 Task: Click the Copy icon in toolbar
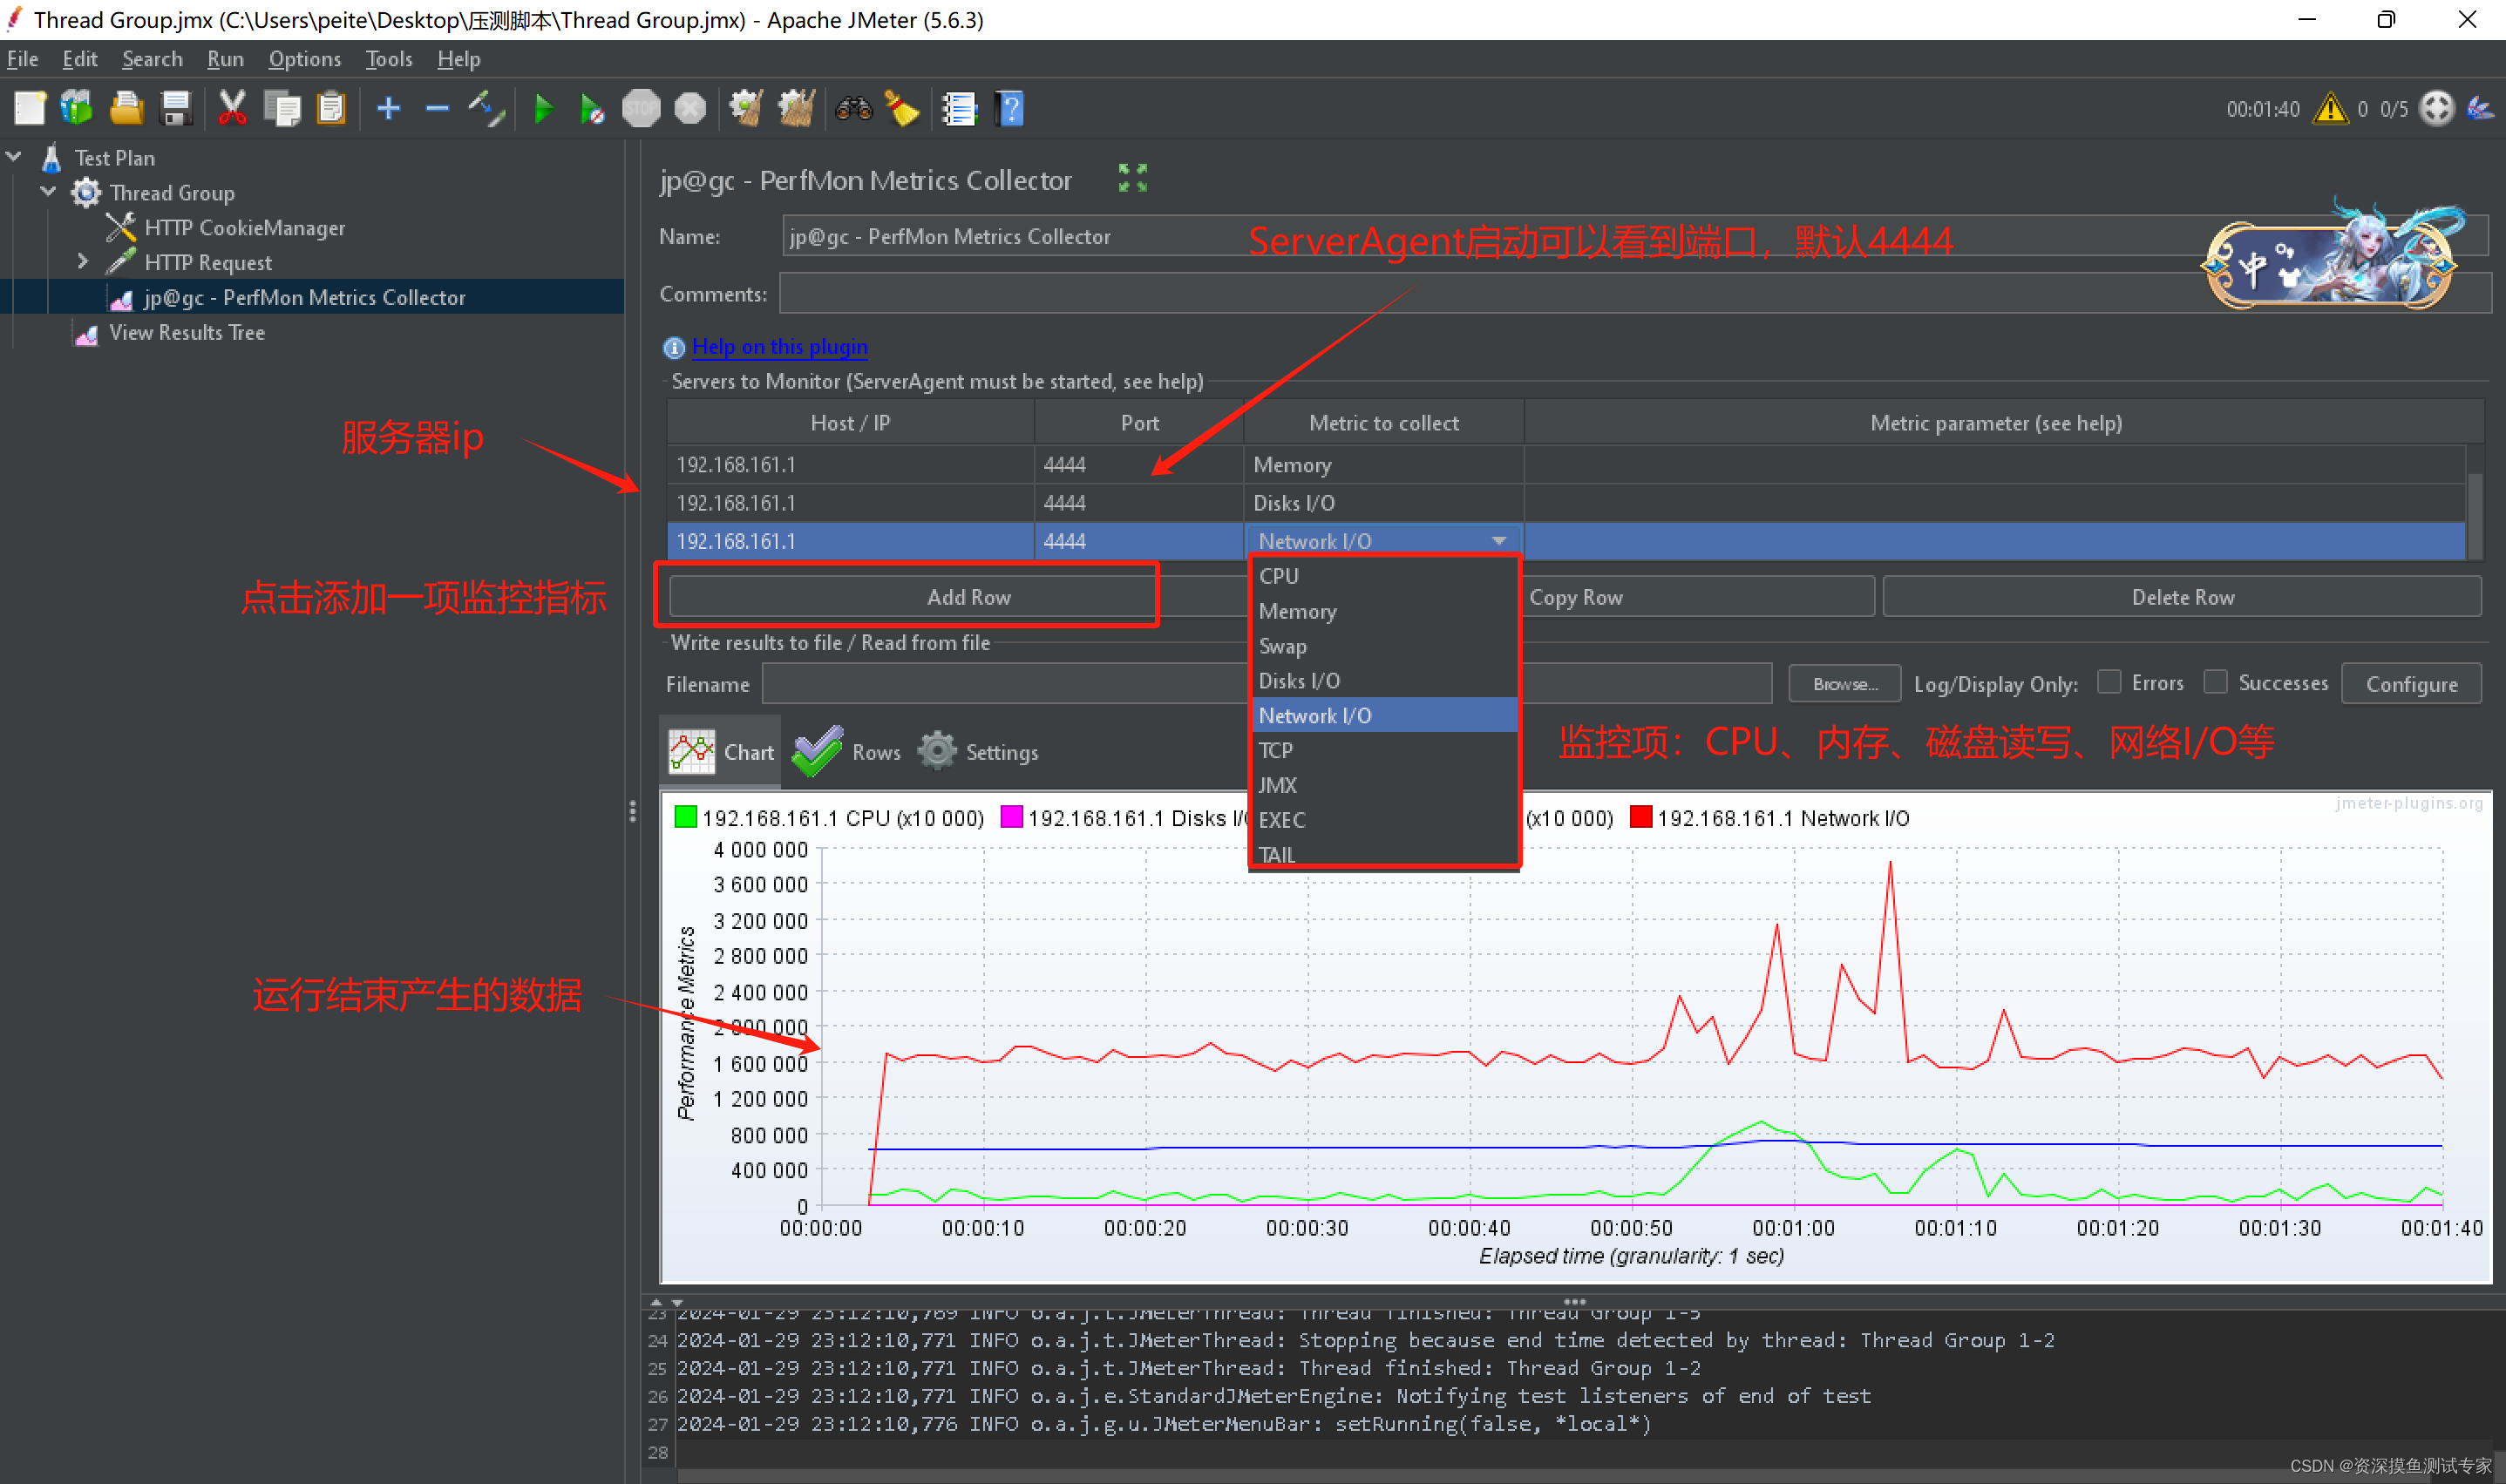[x=282, y=108]
